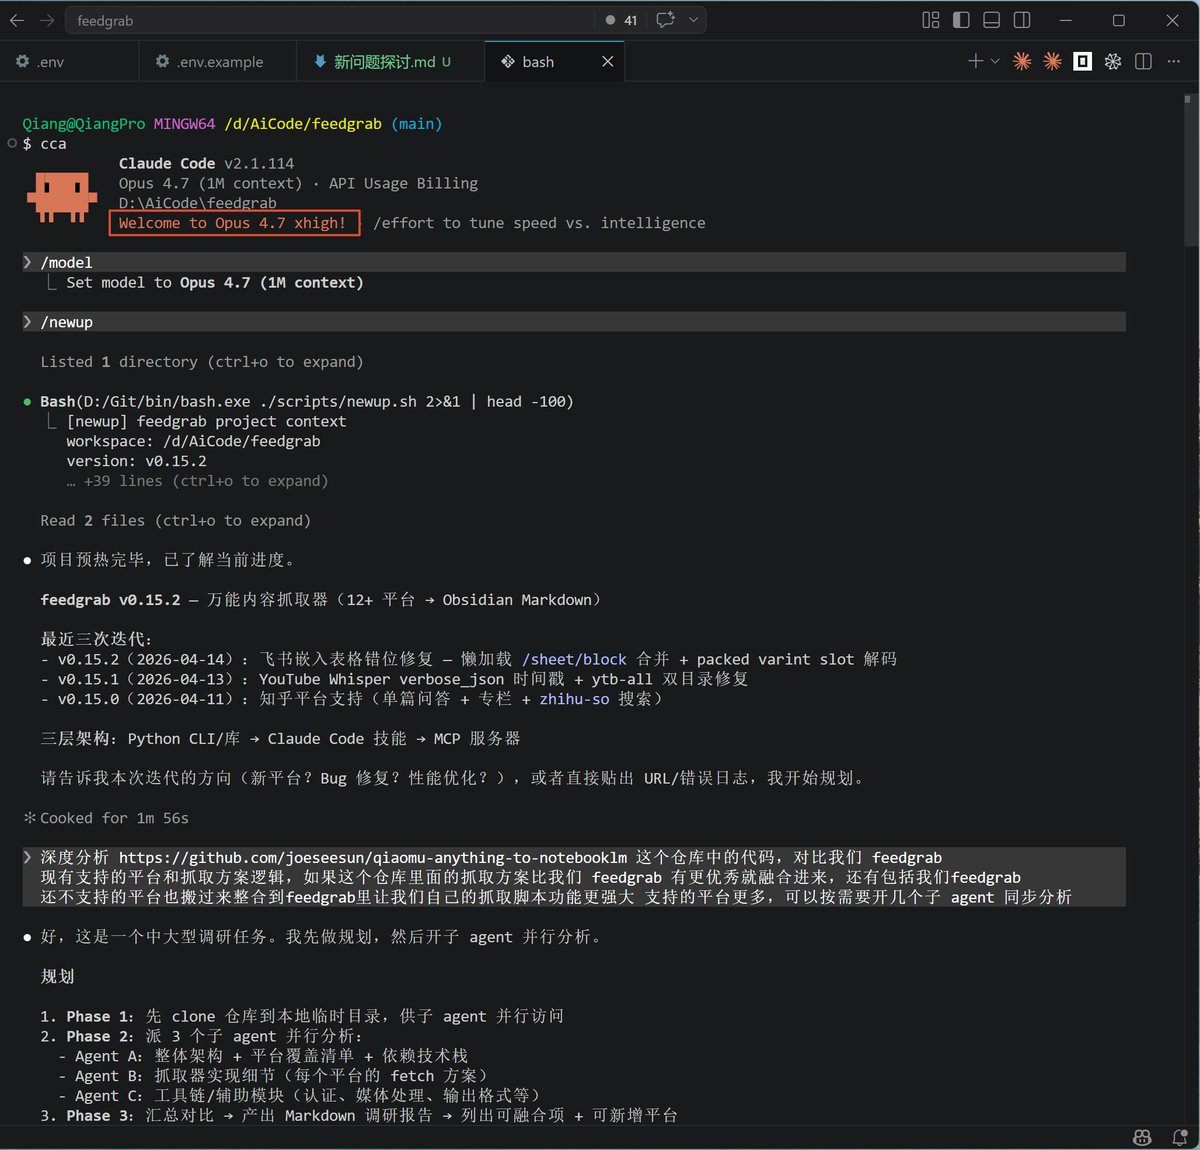Split the editor with split icon
1200x1150 pixels.
(1143, 62)
